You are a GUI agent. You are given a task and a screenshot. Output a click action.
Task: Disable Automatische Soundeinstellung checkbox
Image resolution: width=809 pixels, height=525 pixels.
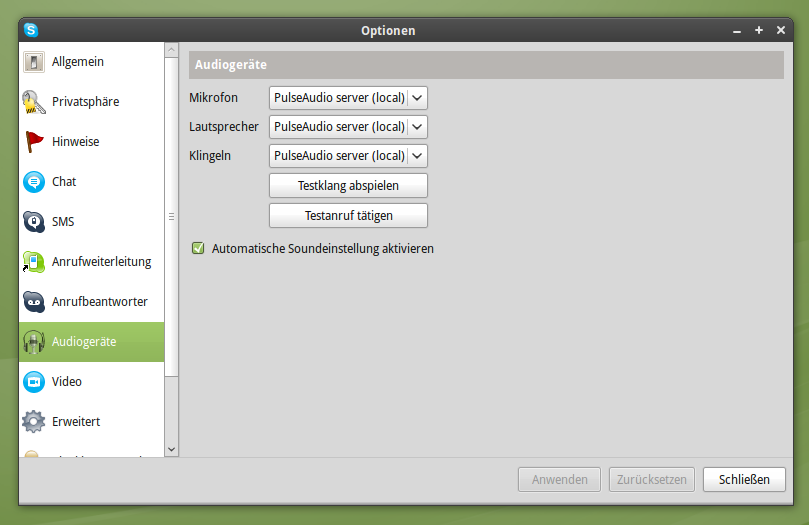(198, 248)
